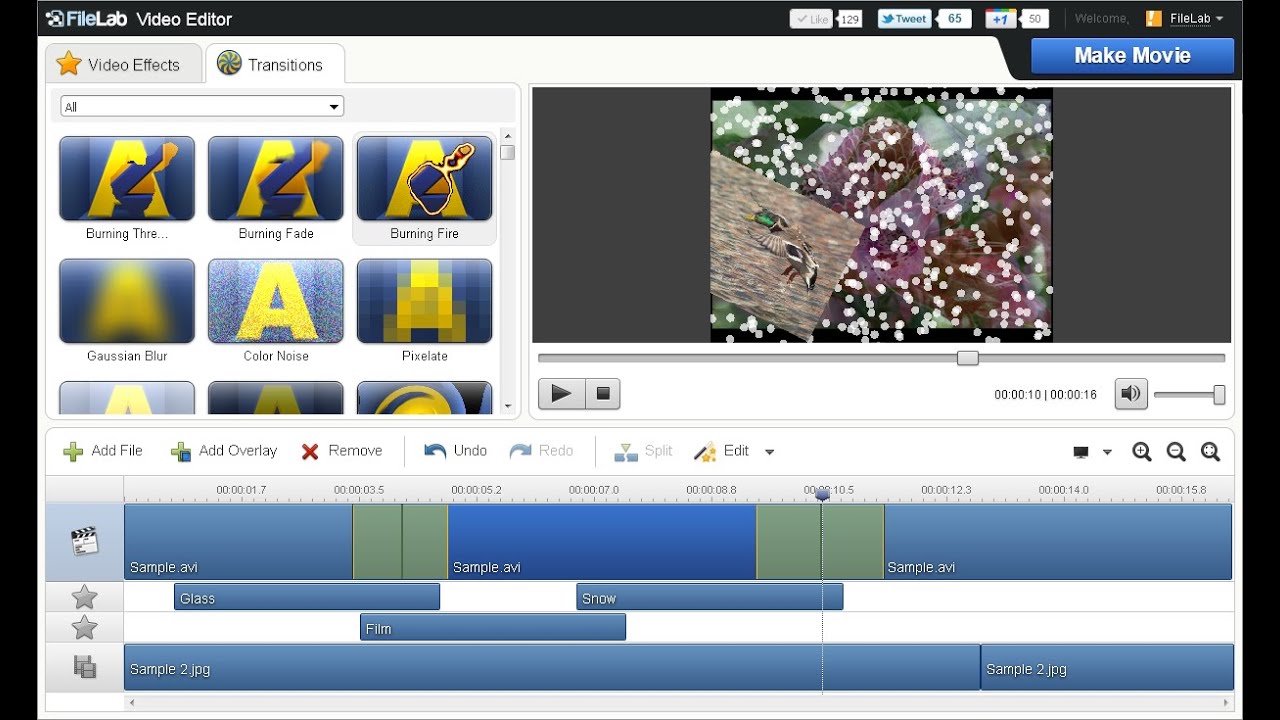Click the Like count 129

(x=850, y=18)
